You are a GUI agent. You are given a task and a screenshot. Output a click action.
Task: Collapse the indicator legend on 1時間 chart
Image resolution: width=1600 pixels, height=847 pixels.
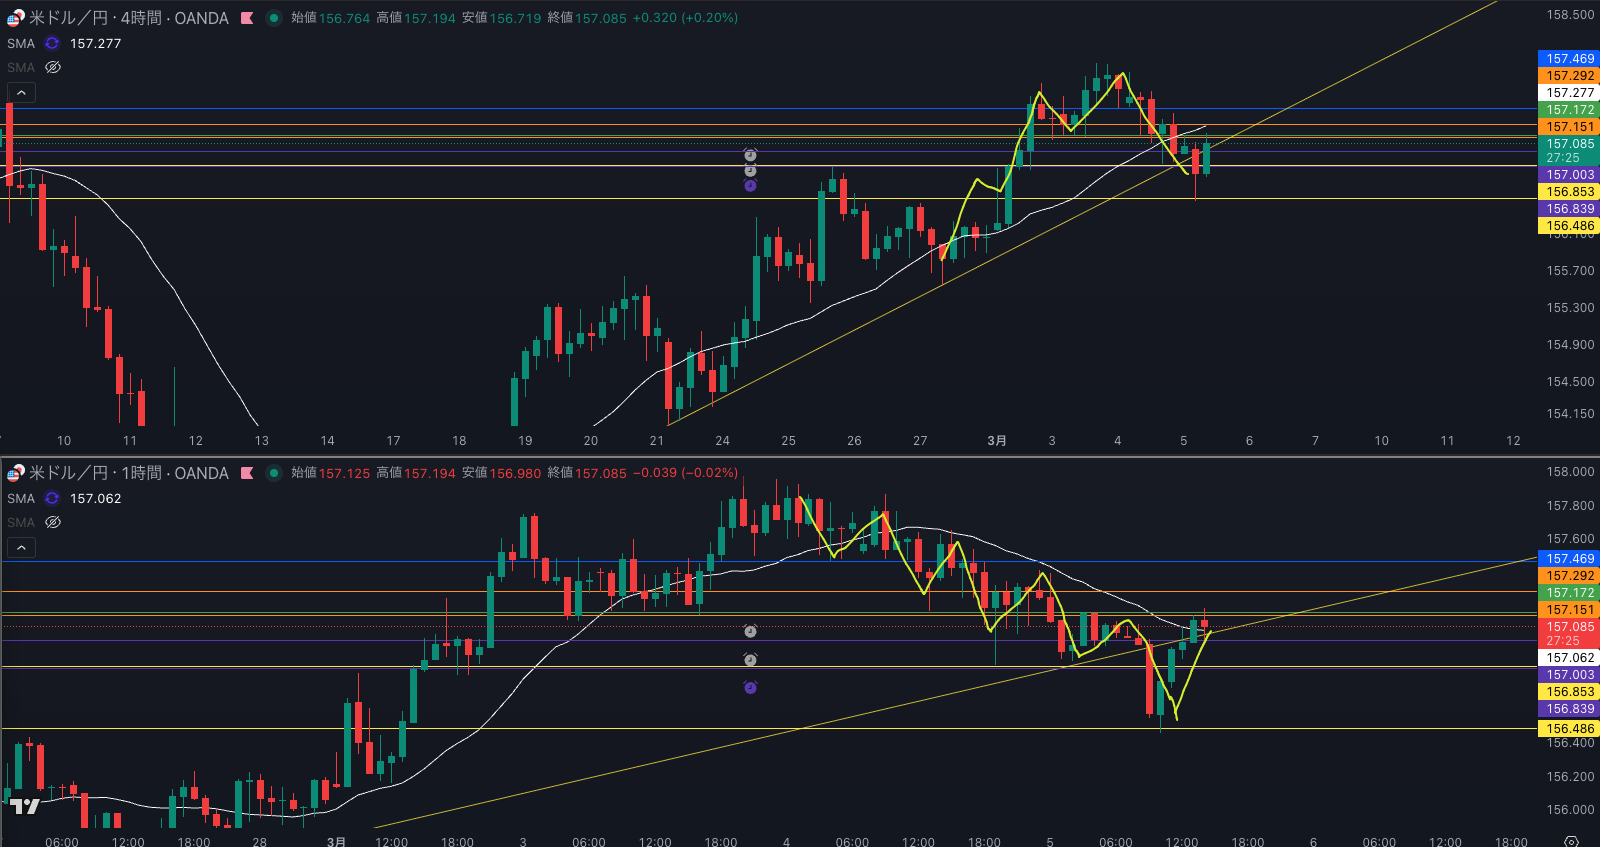click(21, 547)
